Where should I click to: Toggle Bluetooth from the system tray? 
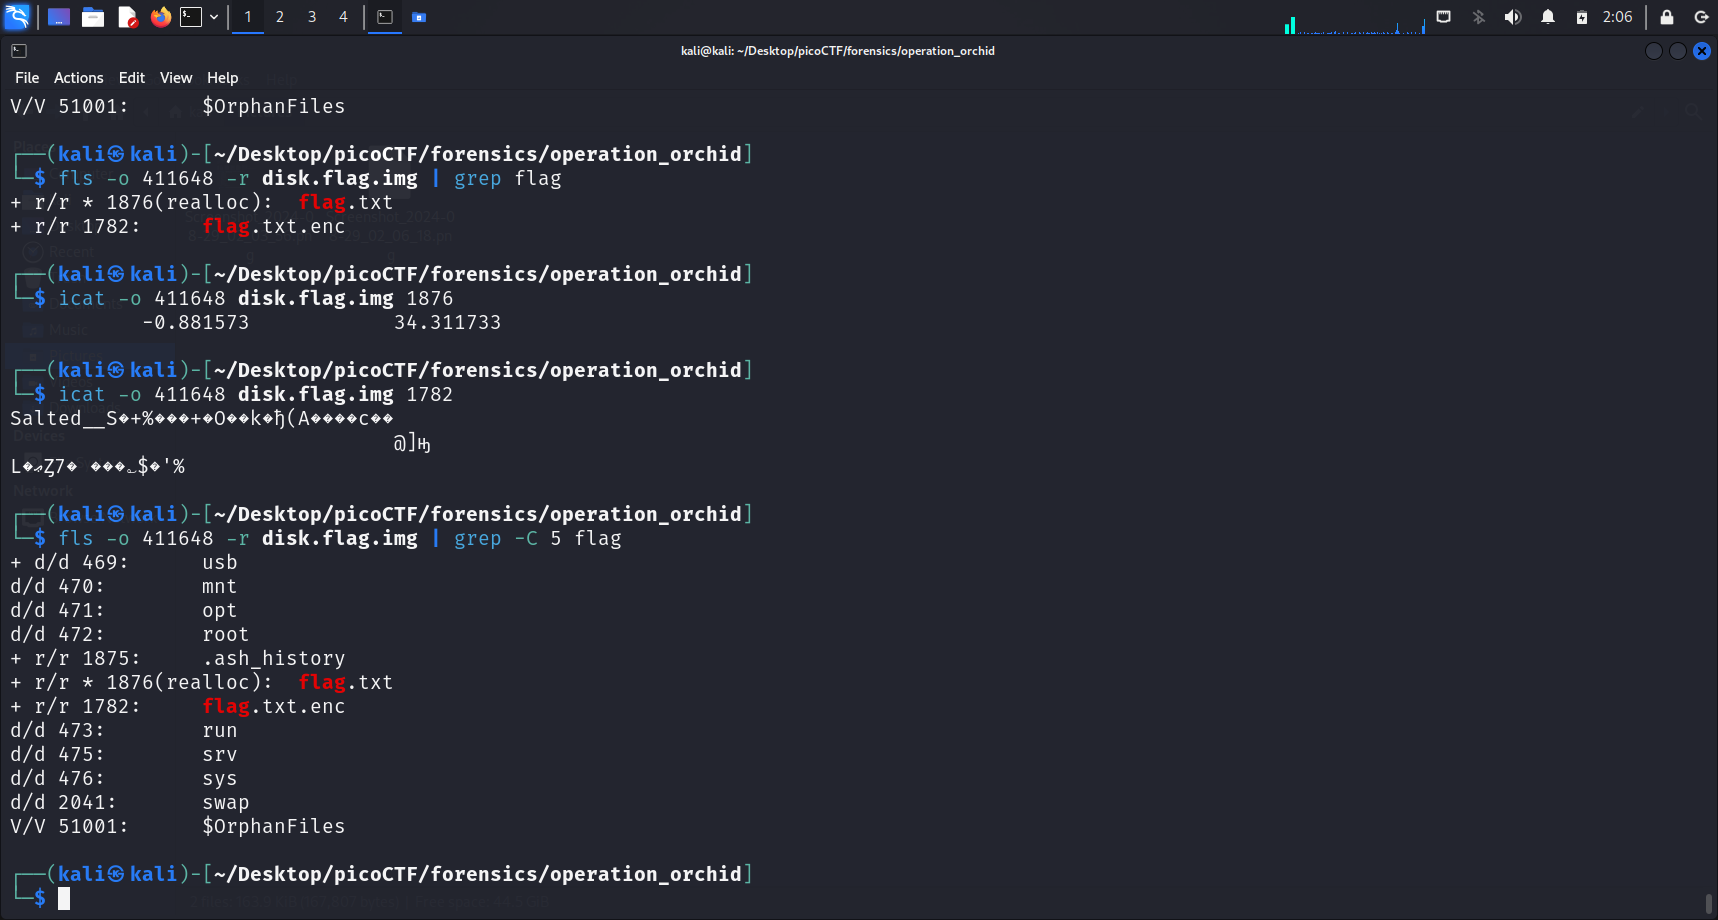tap(1478, 17)
